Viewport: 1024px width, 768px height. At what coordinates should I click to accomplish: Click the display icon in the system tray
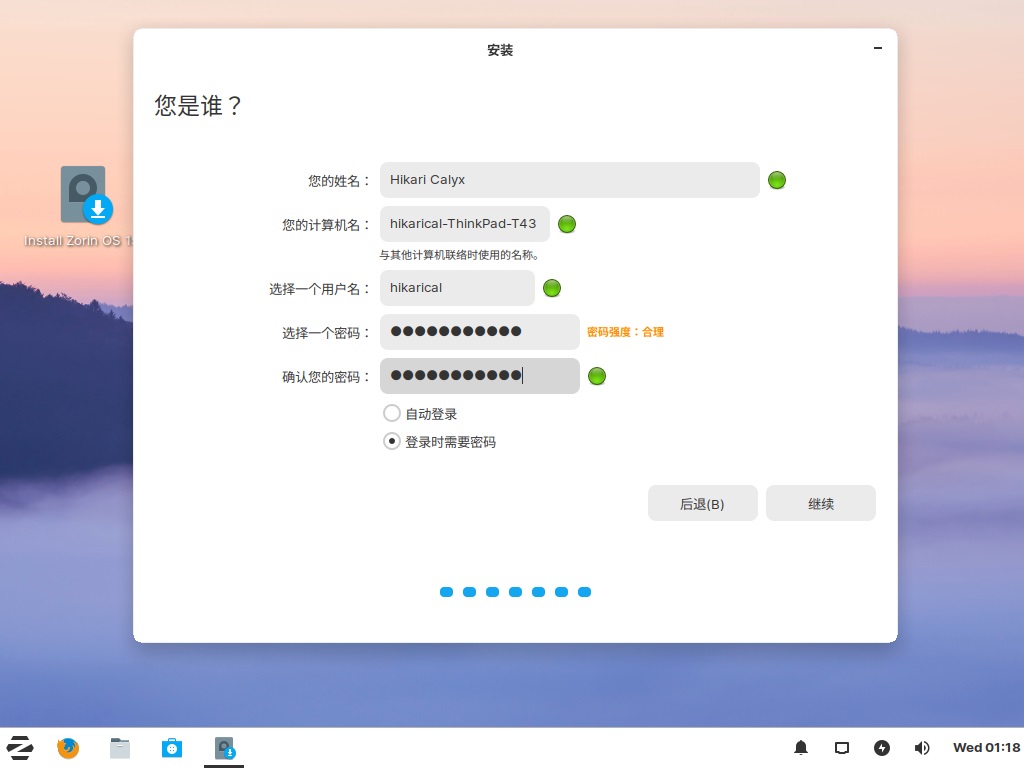(x=841, y=747)
